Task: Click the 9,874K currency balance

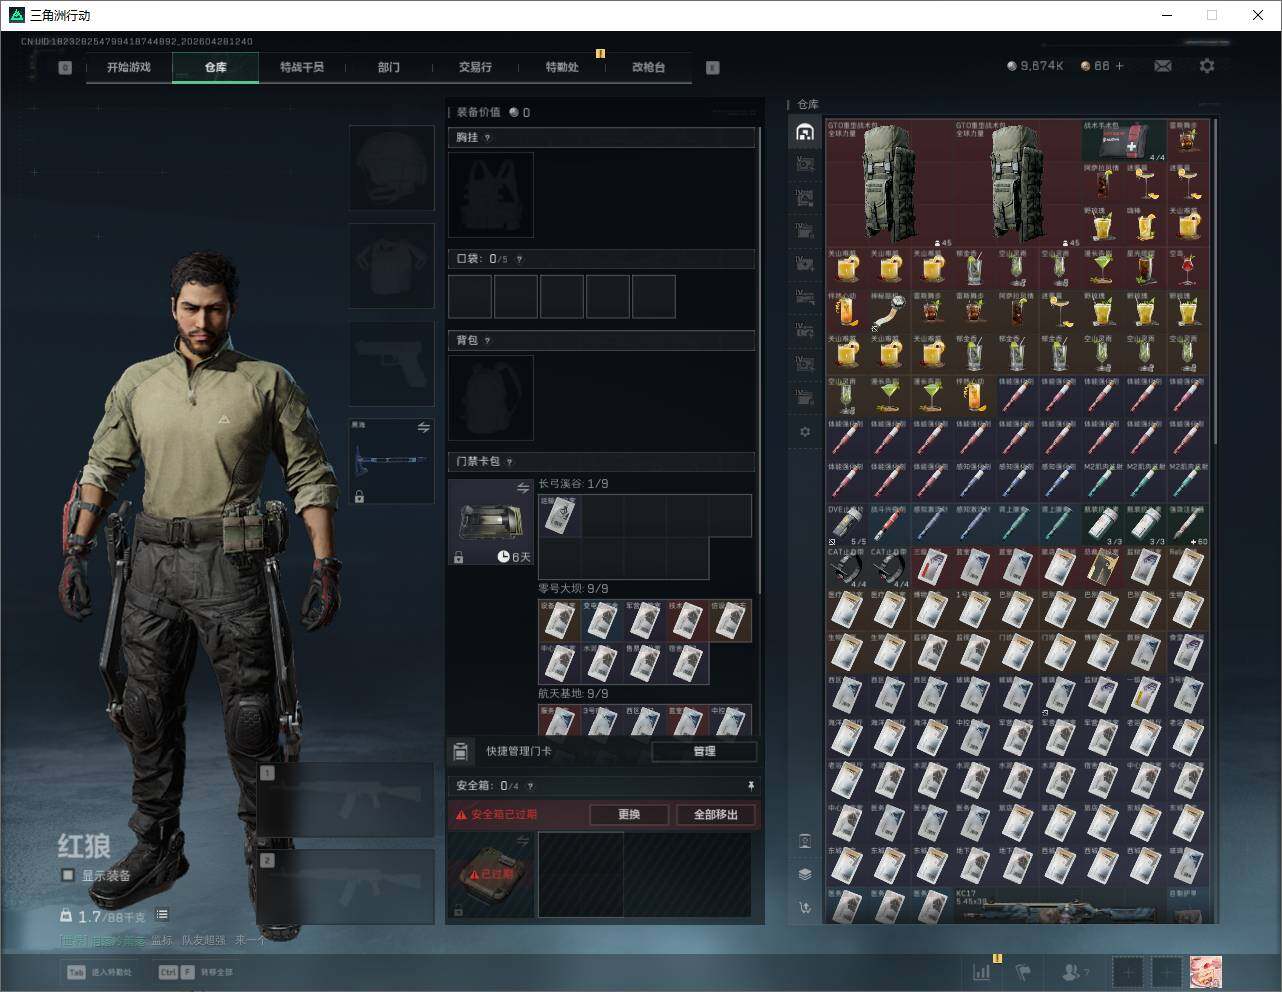Action: point(1035,66)
